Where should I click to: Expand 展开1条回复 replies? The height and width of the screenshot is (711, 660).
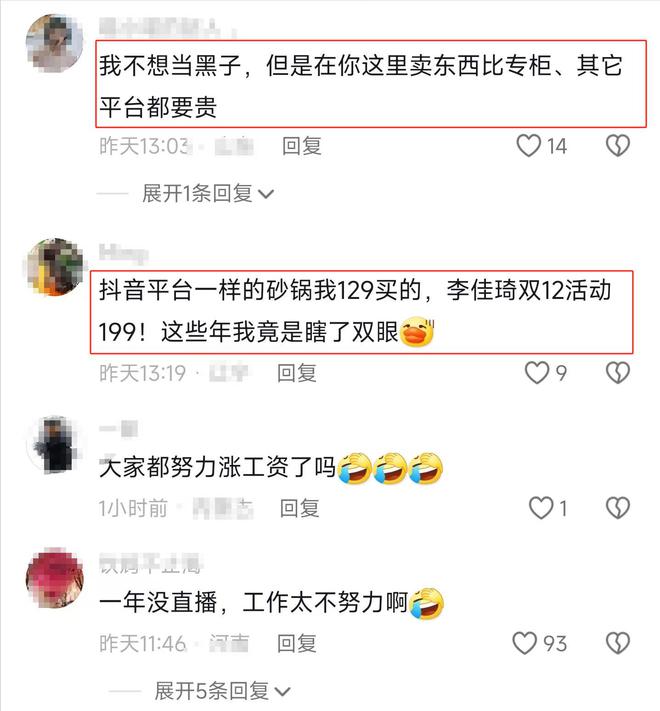208,194
